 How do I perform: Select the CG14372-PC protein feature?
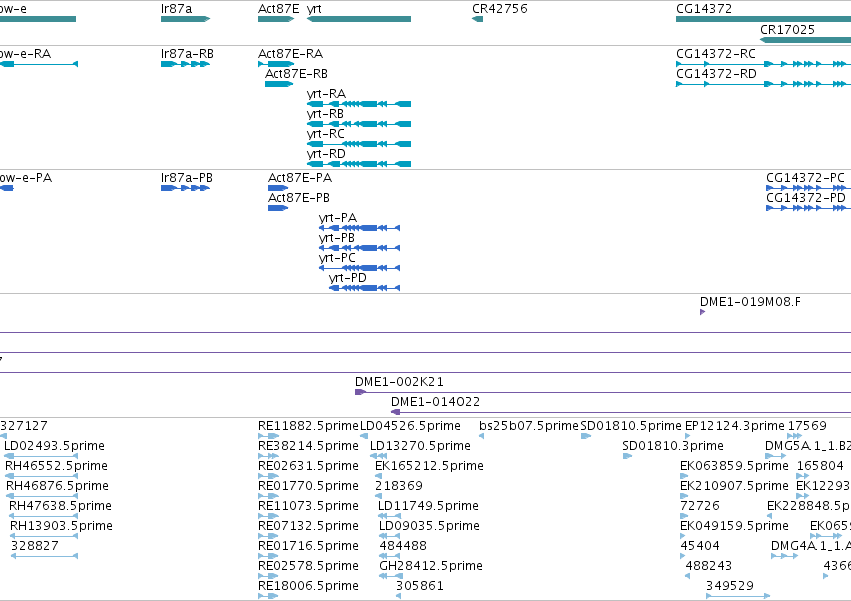tap(808, 188)
